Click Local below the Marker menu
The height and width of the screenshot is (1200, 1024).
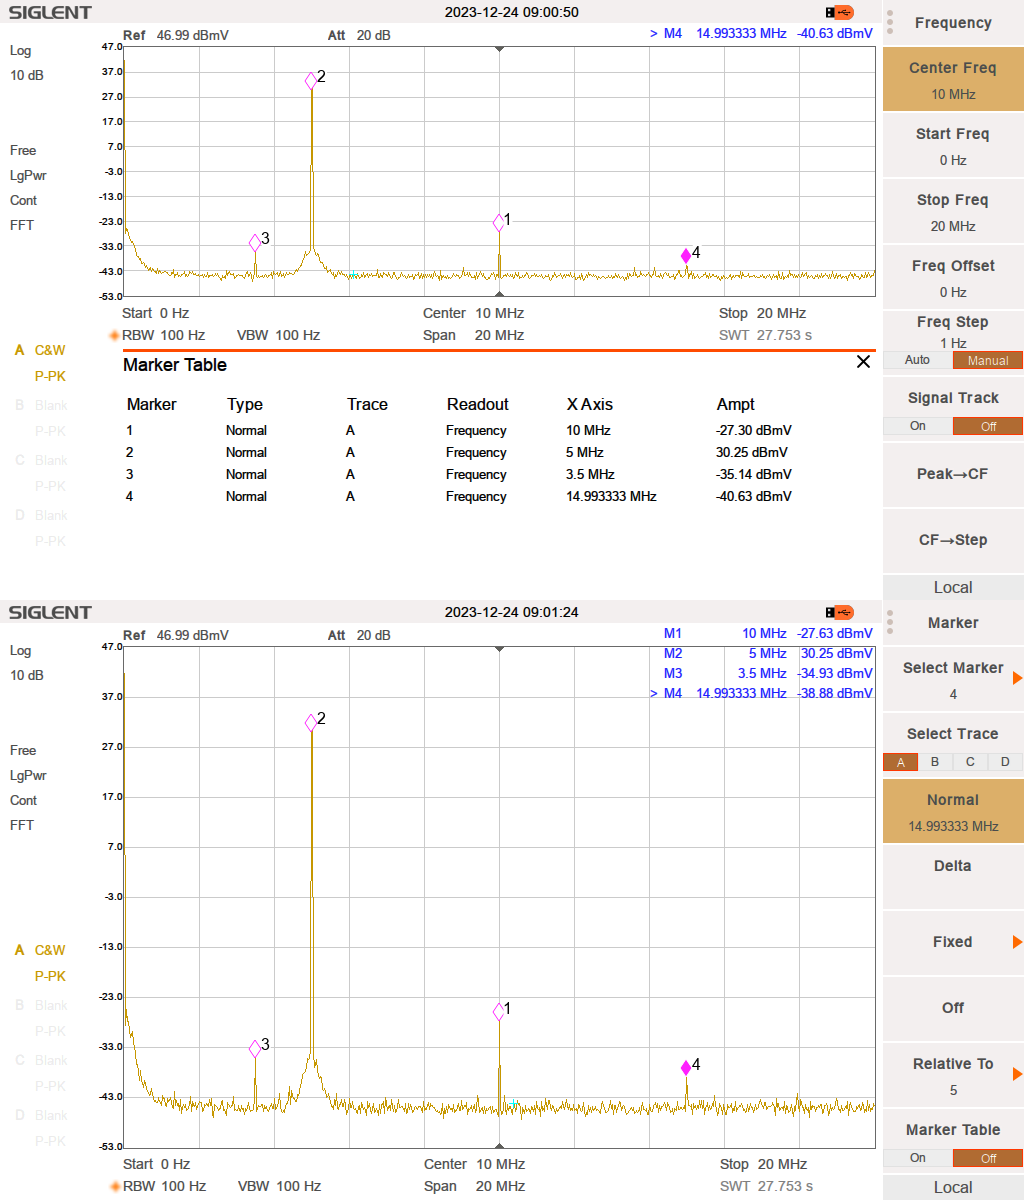953,1188
